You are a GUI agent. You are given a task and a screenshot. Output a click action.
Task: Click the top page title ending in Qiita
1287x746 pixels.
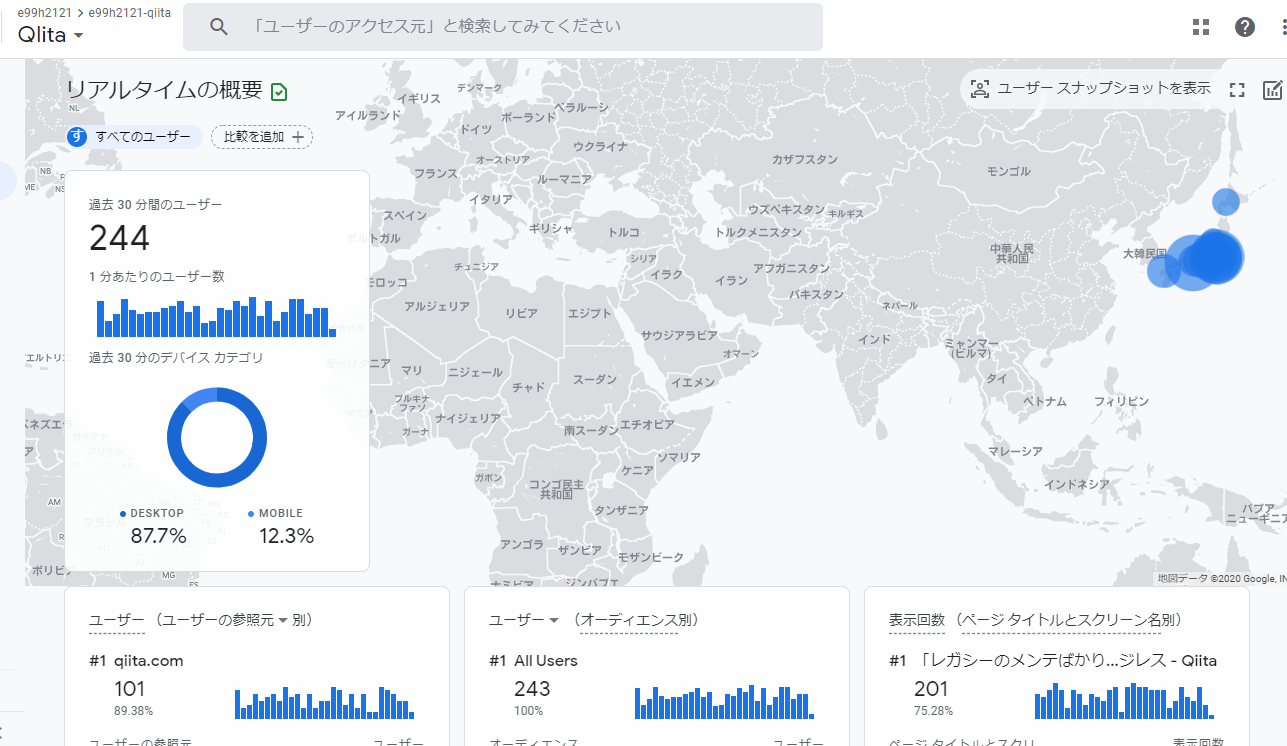[1053, 661]
